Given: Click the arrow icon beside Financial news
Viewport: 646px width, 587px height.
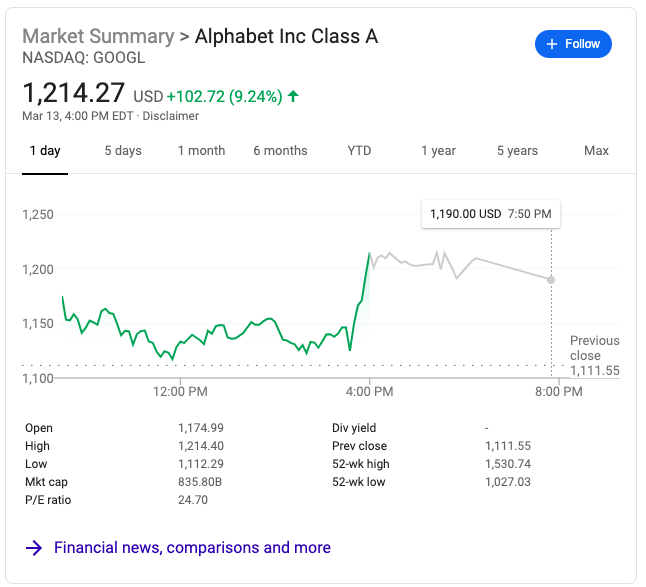Looking at the screenshot, I should tap(34, 548).
